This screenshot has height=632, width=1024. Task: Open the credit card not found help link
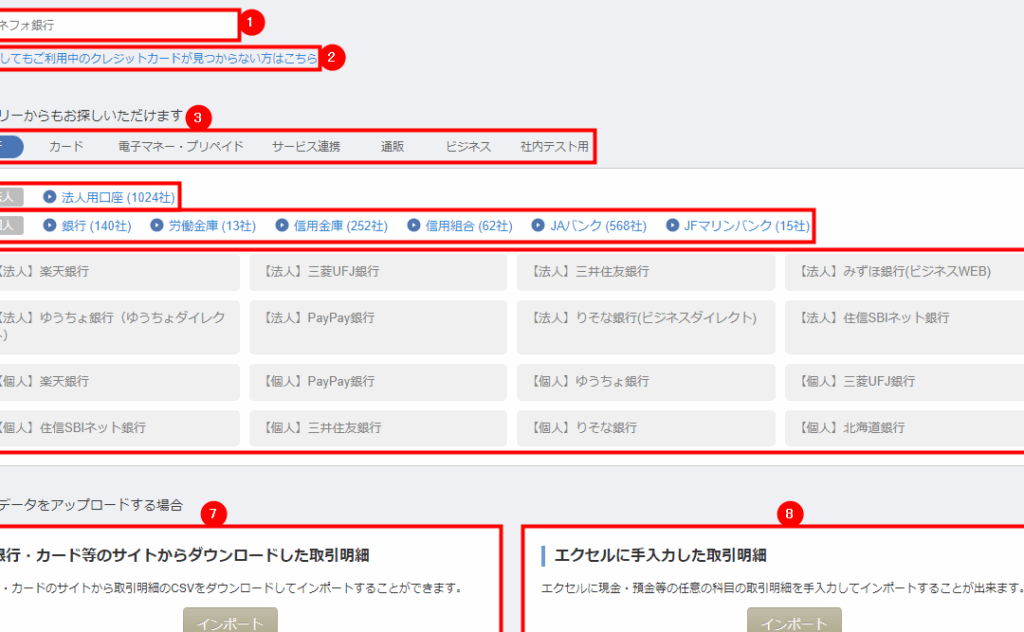click(x=158, y=58)
